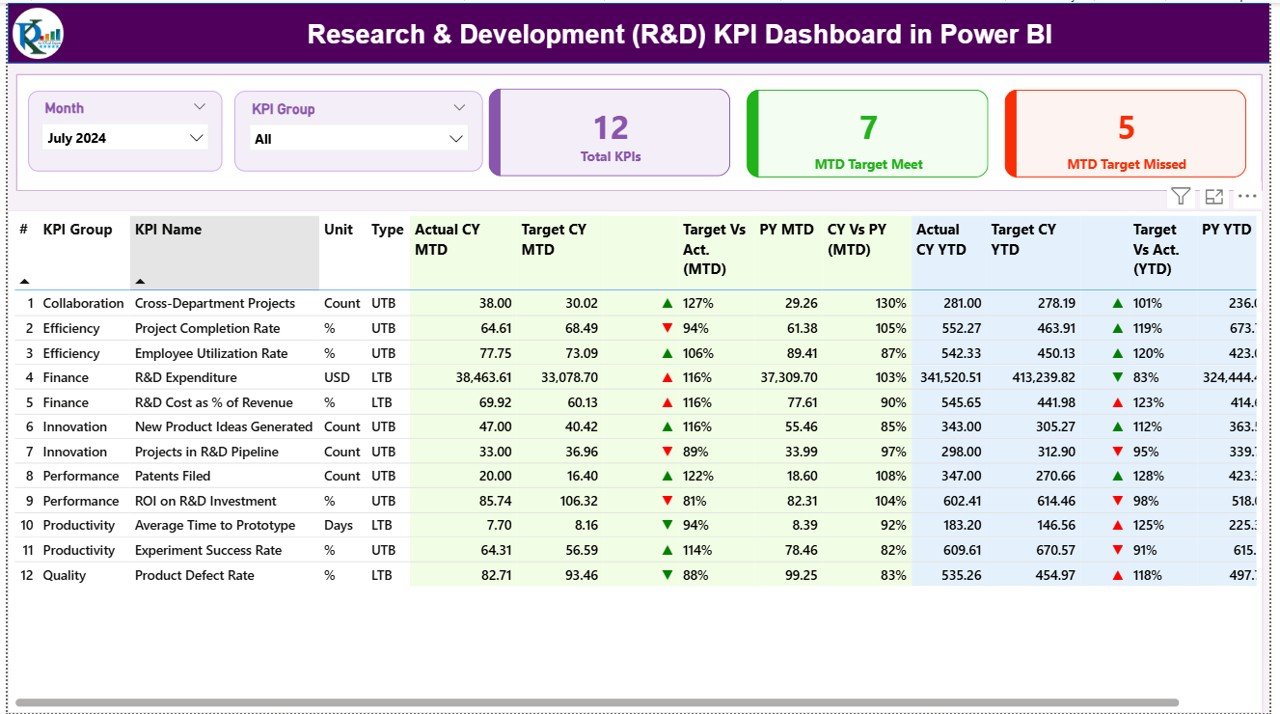Click the sort indicator under KPI Name header
This screenshot has width=1280, height=714.
[140, 282]
